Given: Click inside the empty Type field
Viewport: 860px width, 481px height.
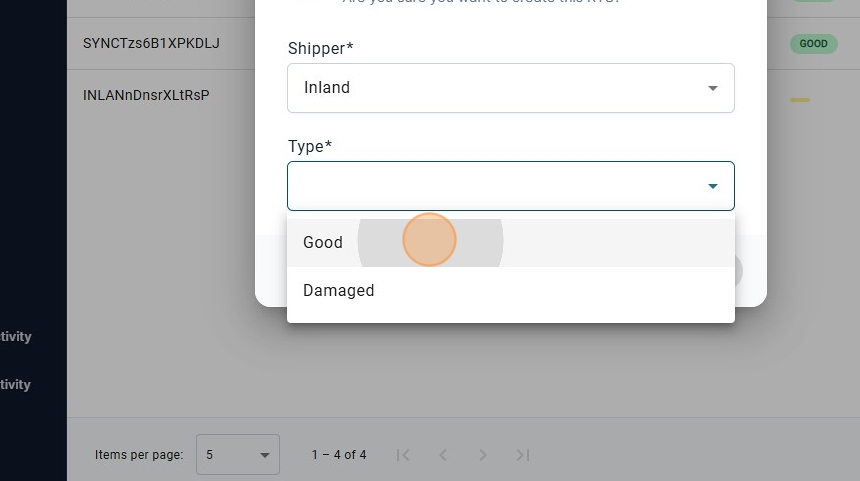Looking at the screenshot, I should pos(490,186).
